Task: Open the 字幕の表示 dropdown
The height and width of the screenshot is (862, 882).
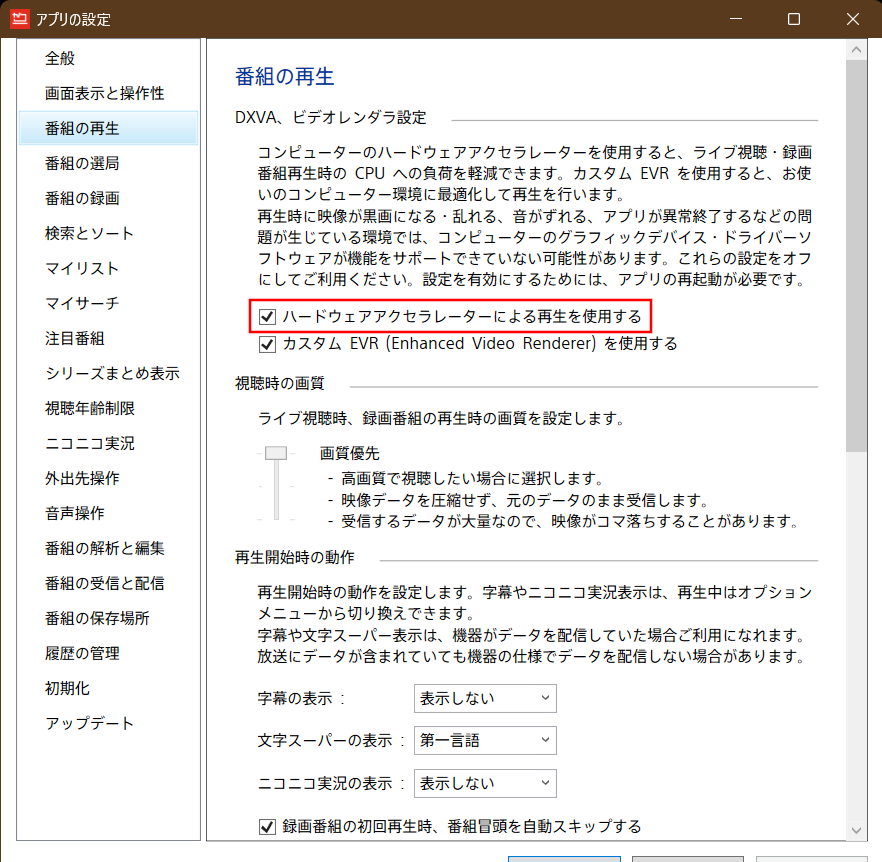Action: (485, 698)
